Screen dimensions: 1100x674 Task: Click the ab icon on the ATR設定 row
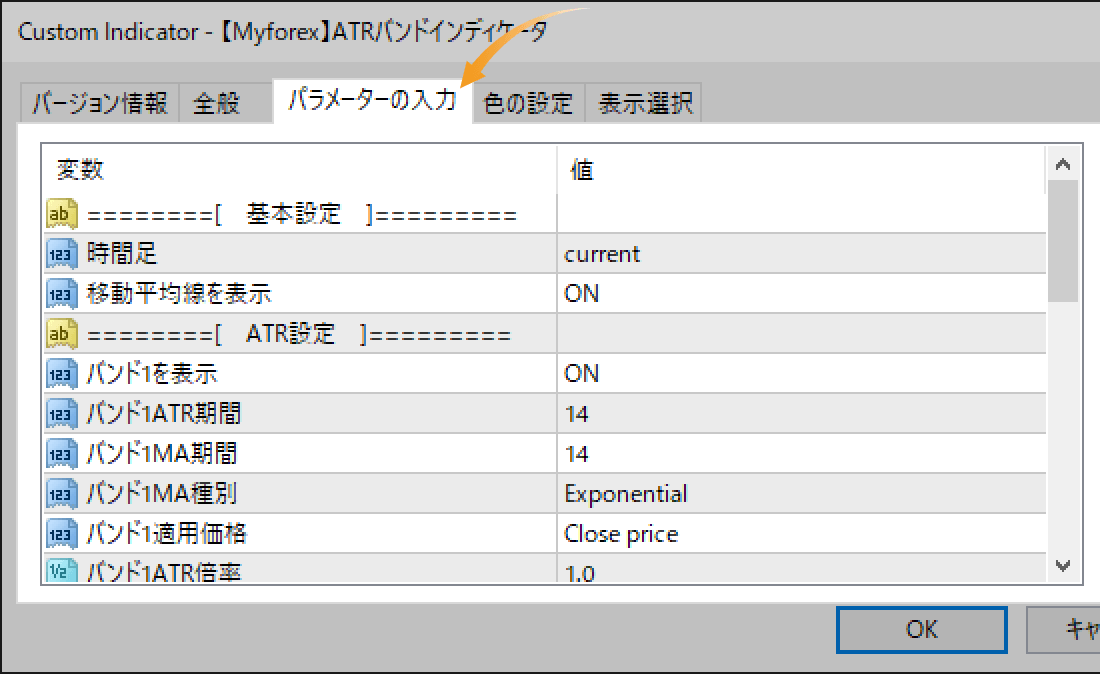pyautogui.click(x=55, y=333)
